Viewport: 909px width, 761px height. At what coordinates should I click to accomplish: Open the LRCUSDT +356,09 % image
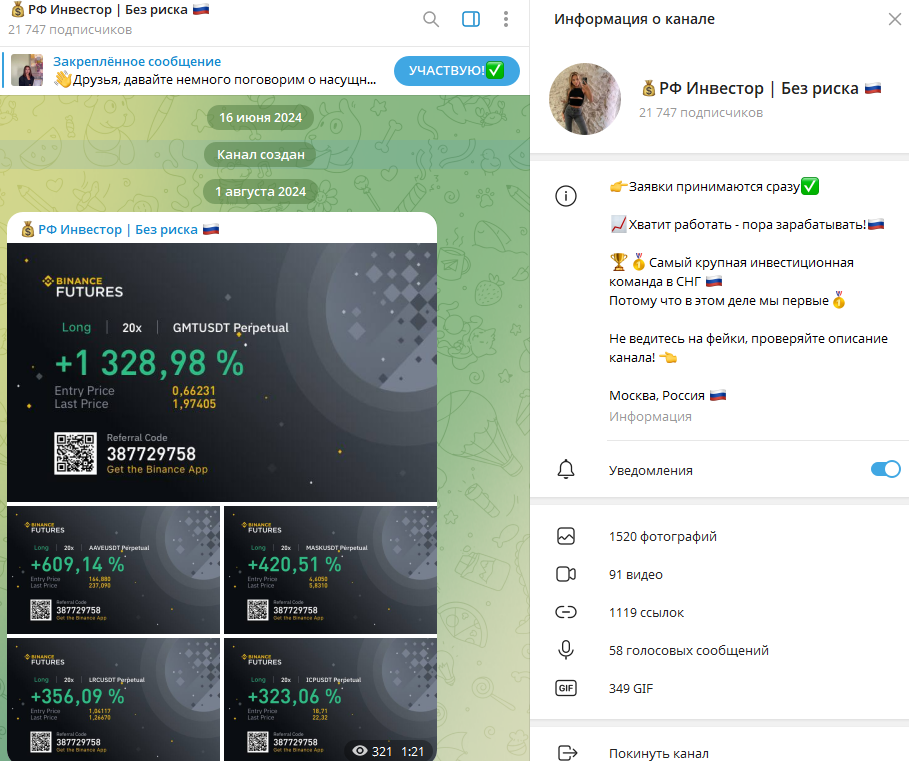114,700
